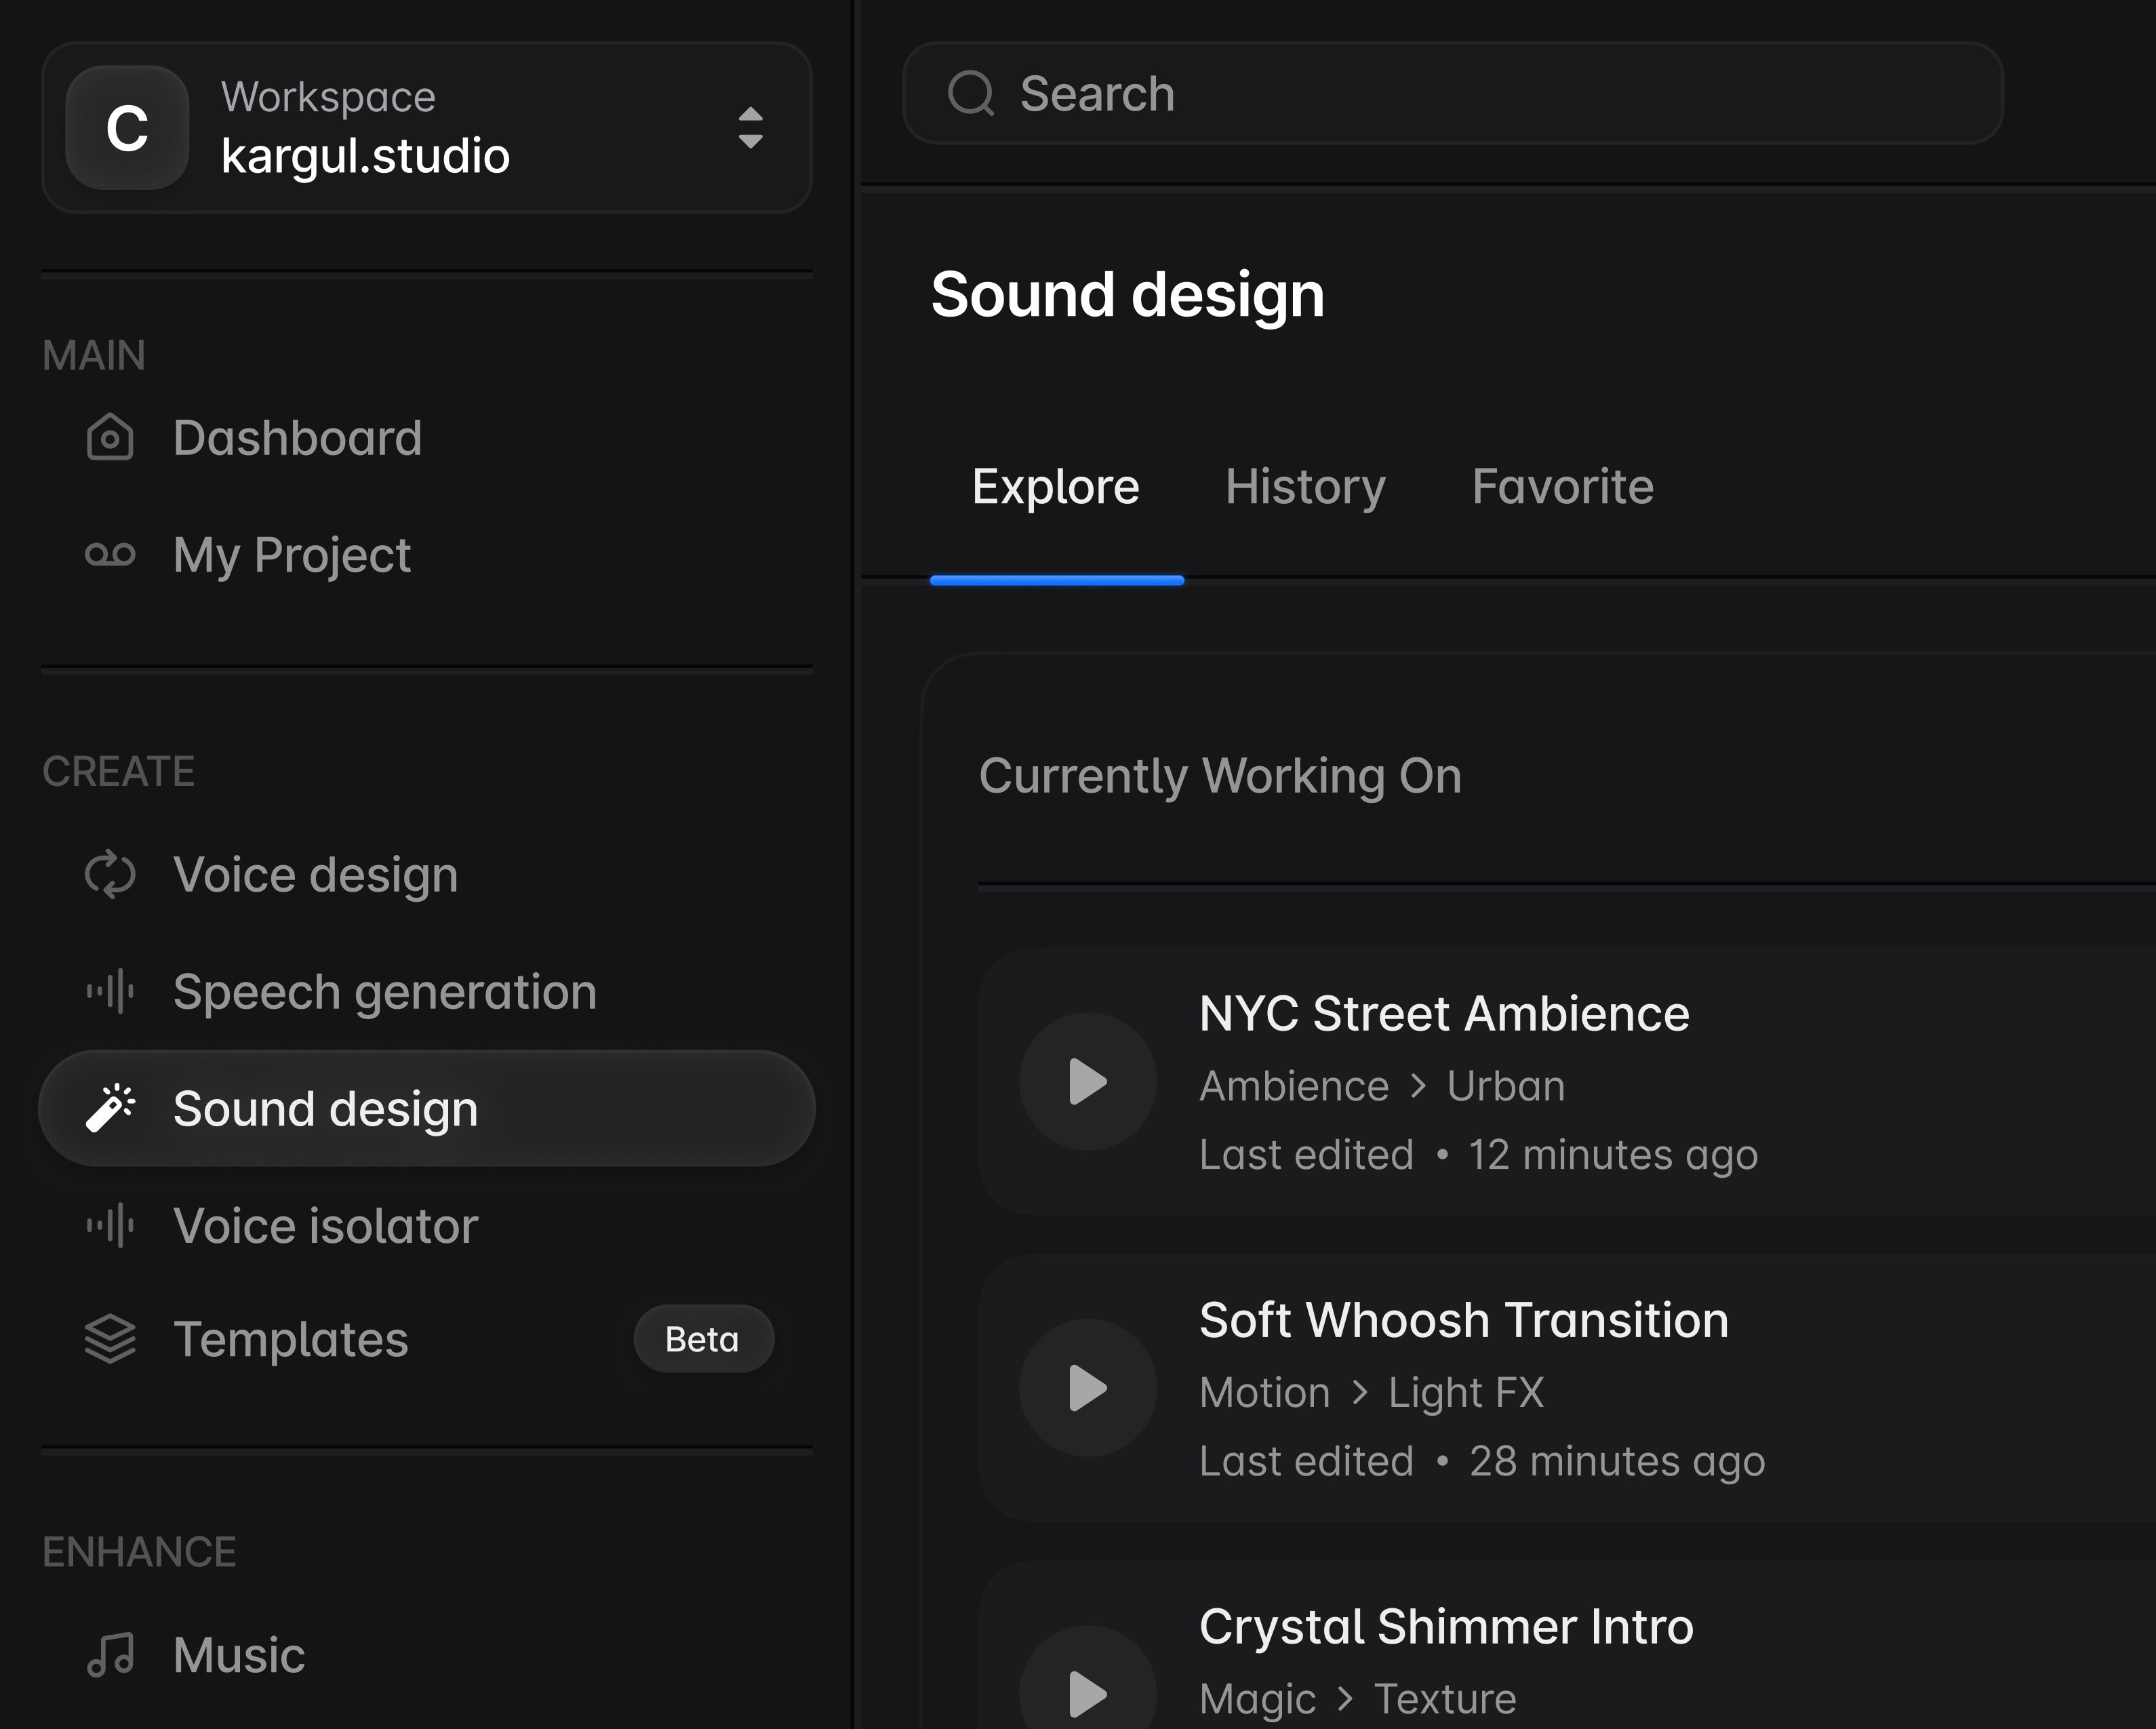Click the Sound design magic wand icon
The height and width of the screenshot is (1729, 2156).
click(110, 1108)
